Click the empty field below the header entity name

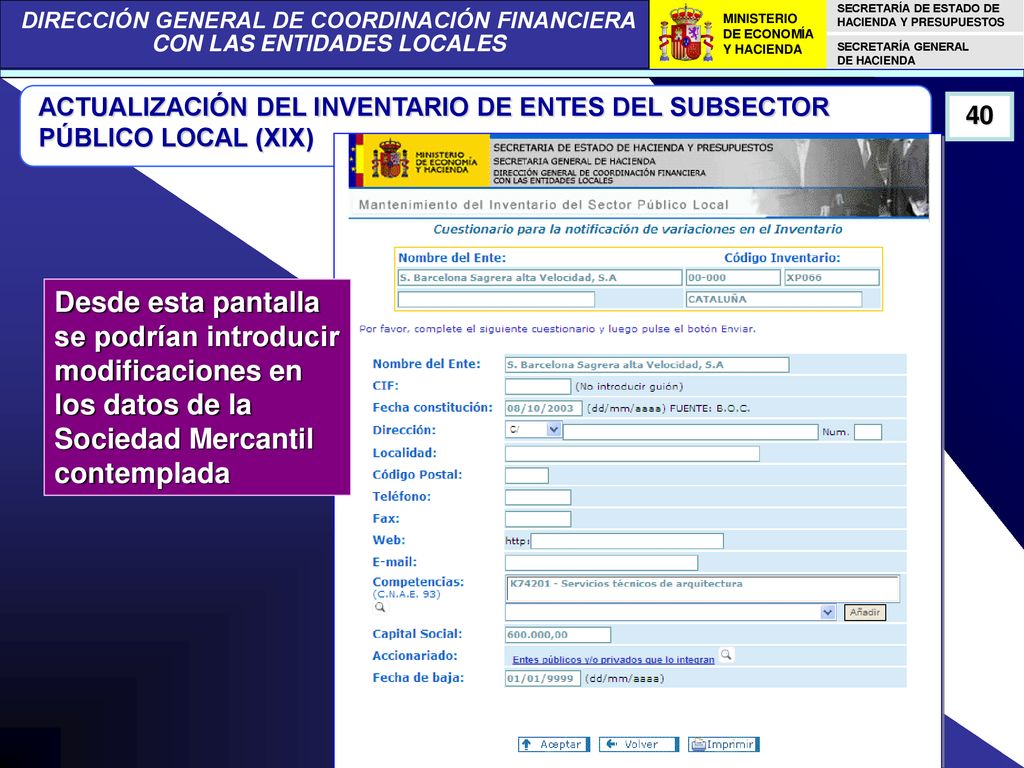coord(496,299)
